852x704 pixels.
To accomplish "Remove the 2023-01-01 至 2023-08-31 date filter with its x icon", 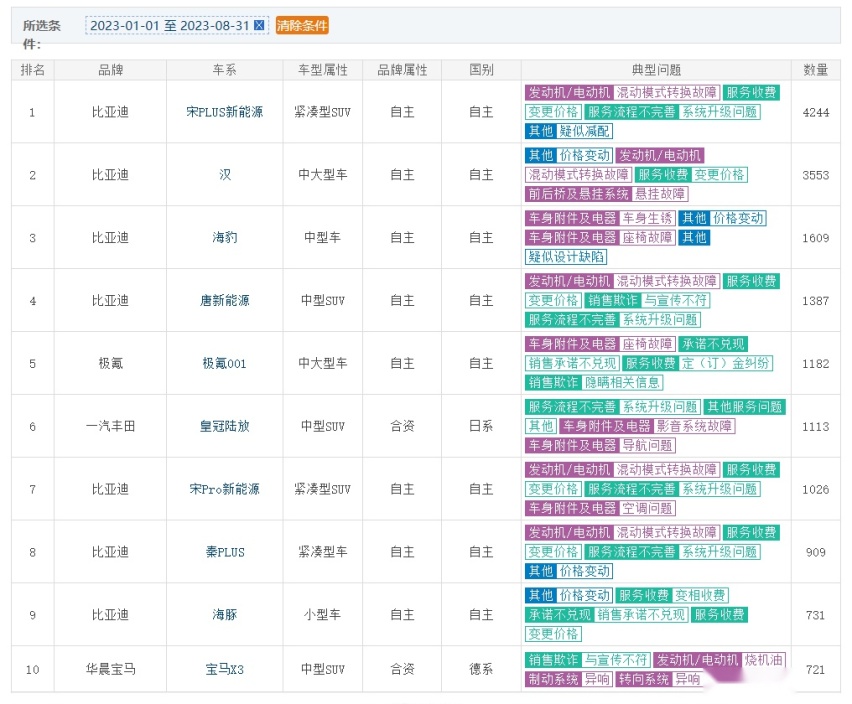I will [259, 25].
